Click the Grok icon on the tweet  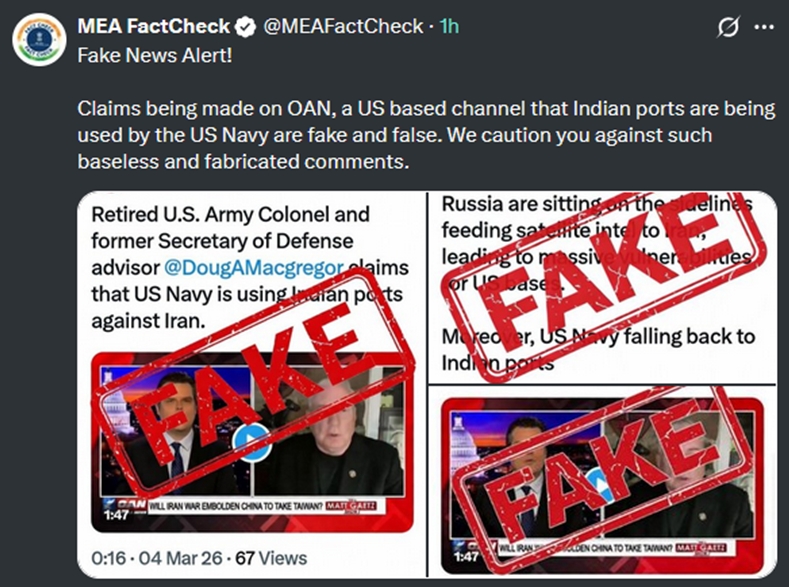click(728, 27)
